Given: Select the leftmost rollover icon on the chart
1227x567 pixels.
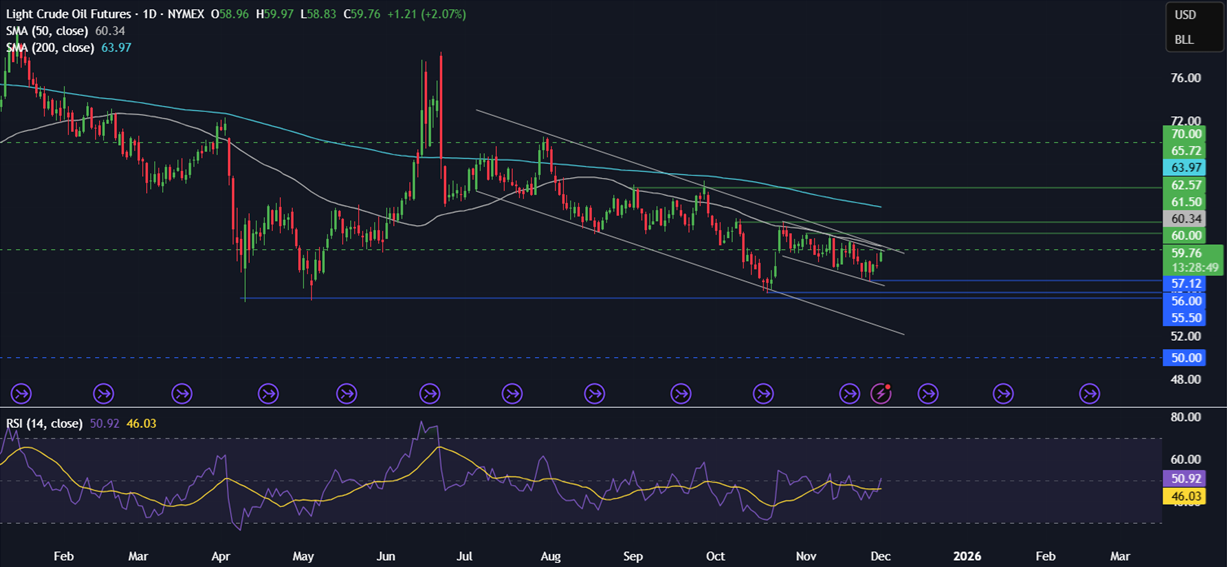Looking at the screenshot, I should pyautogui.click(x=21, y=394).
